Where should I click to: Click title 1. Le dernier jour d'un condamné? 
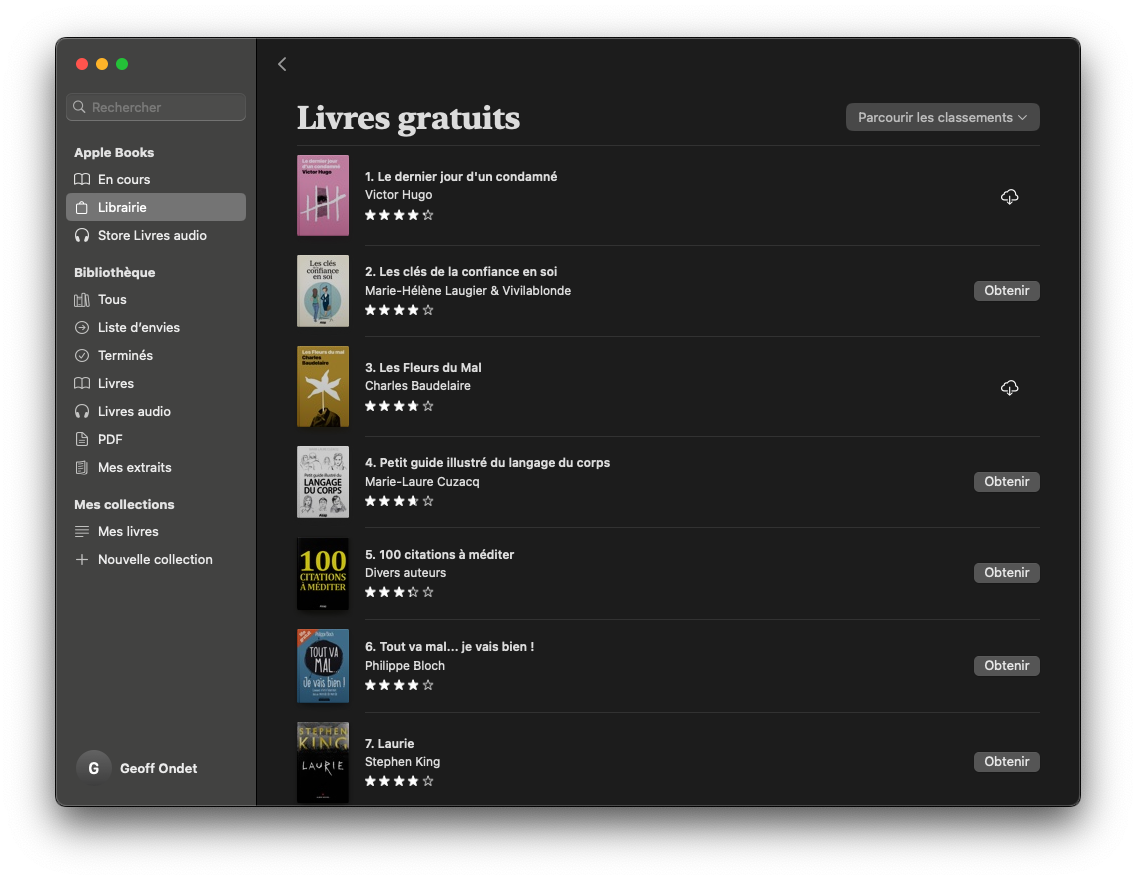point(461,177)
